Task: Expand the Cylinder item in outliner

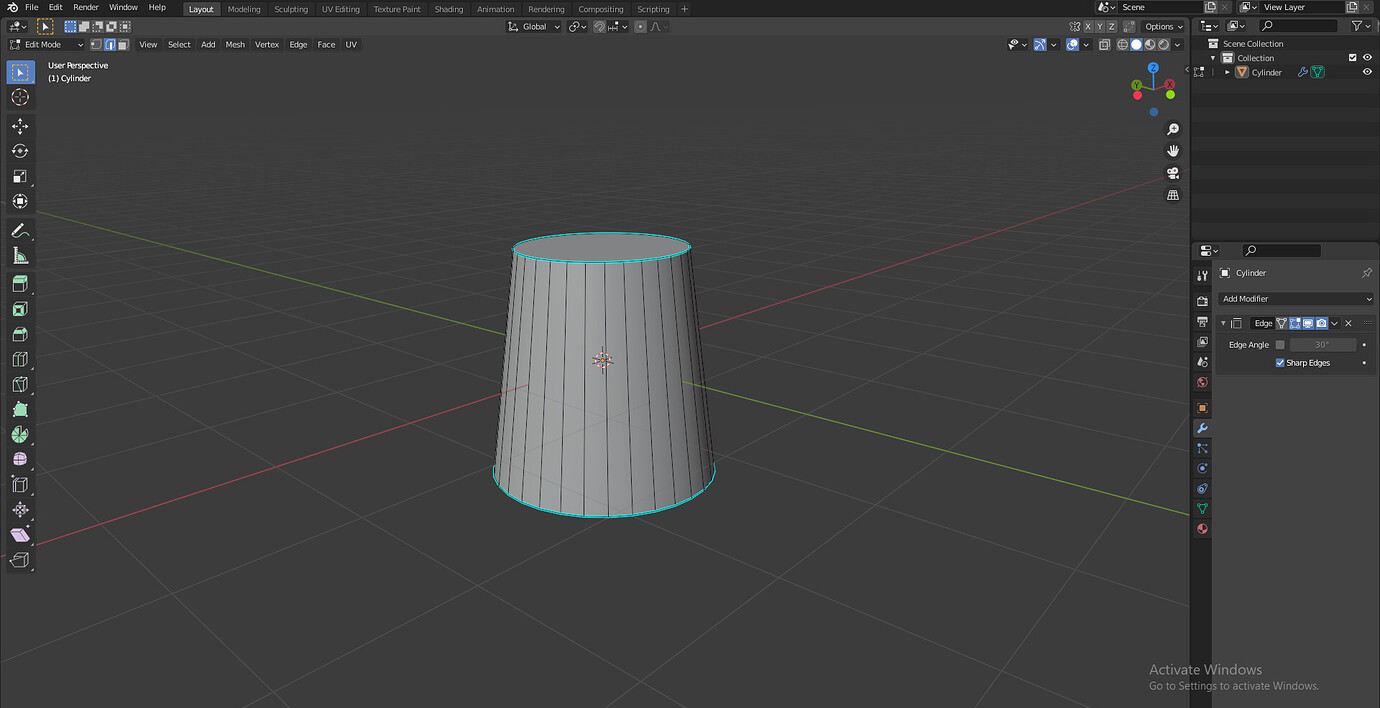Action: pyautogui.click(x=1228, y=72)
